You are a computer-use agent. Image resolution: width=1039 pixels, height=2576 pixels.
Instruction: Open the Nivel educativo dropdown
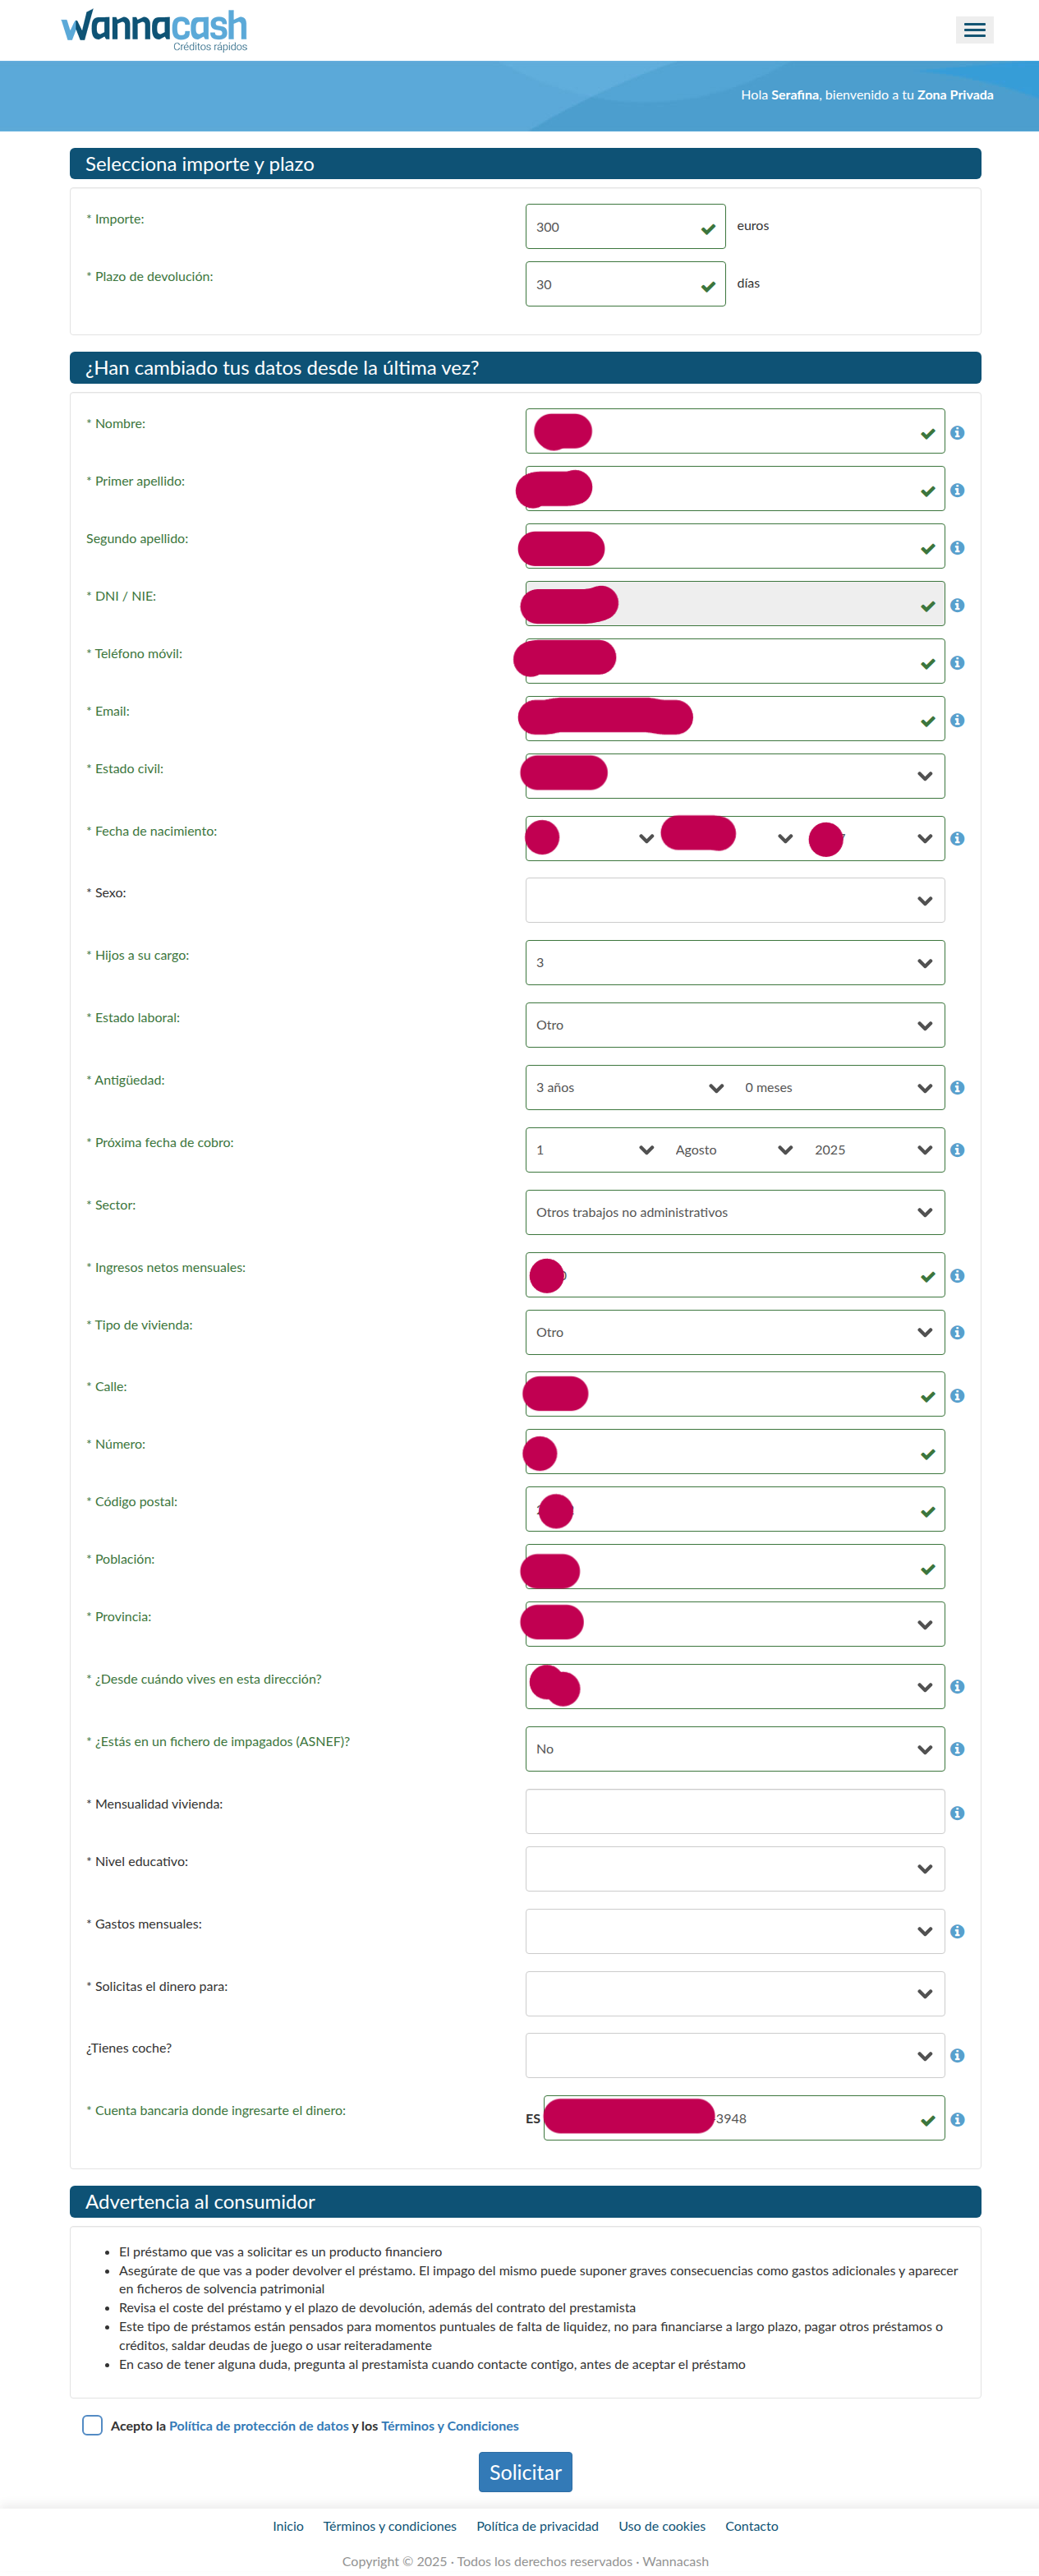[x=734, y=1869]
